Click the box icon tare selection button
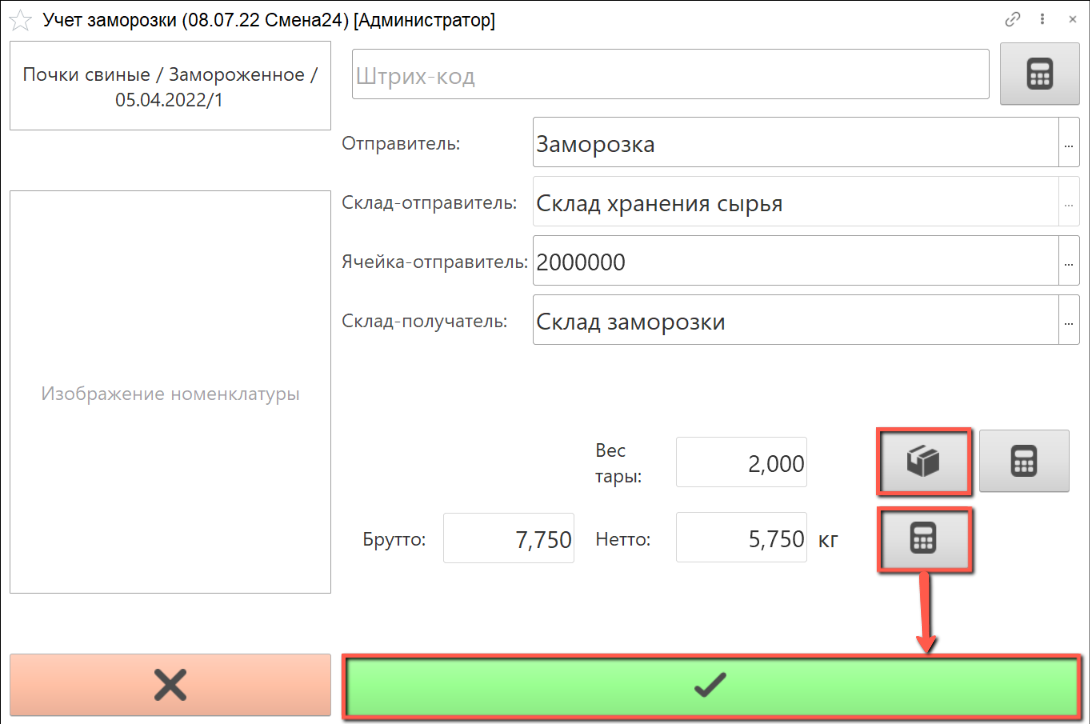 click(924, 461)
